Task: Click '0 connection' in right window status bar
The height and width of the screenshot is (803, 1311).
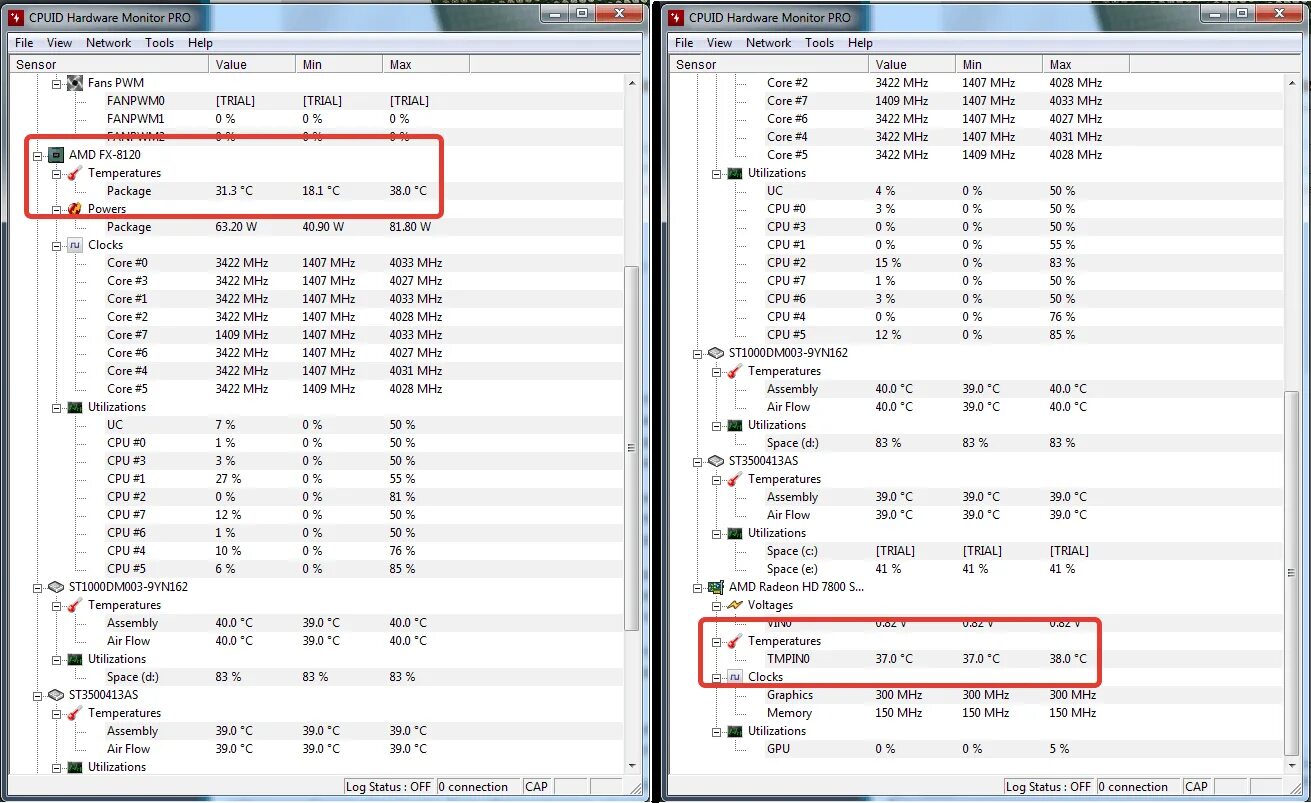Action: [1139, 787]
